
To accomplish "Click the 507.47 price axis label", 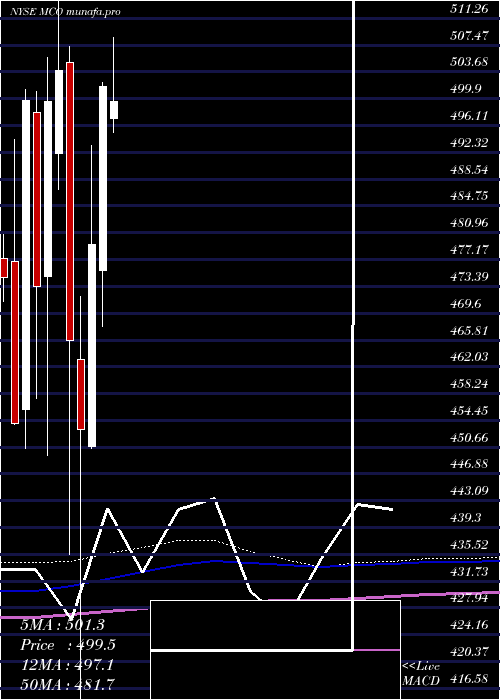I will tap(469, 35).
